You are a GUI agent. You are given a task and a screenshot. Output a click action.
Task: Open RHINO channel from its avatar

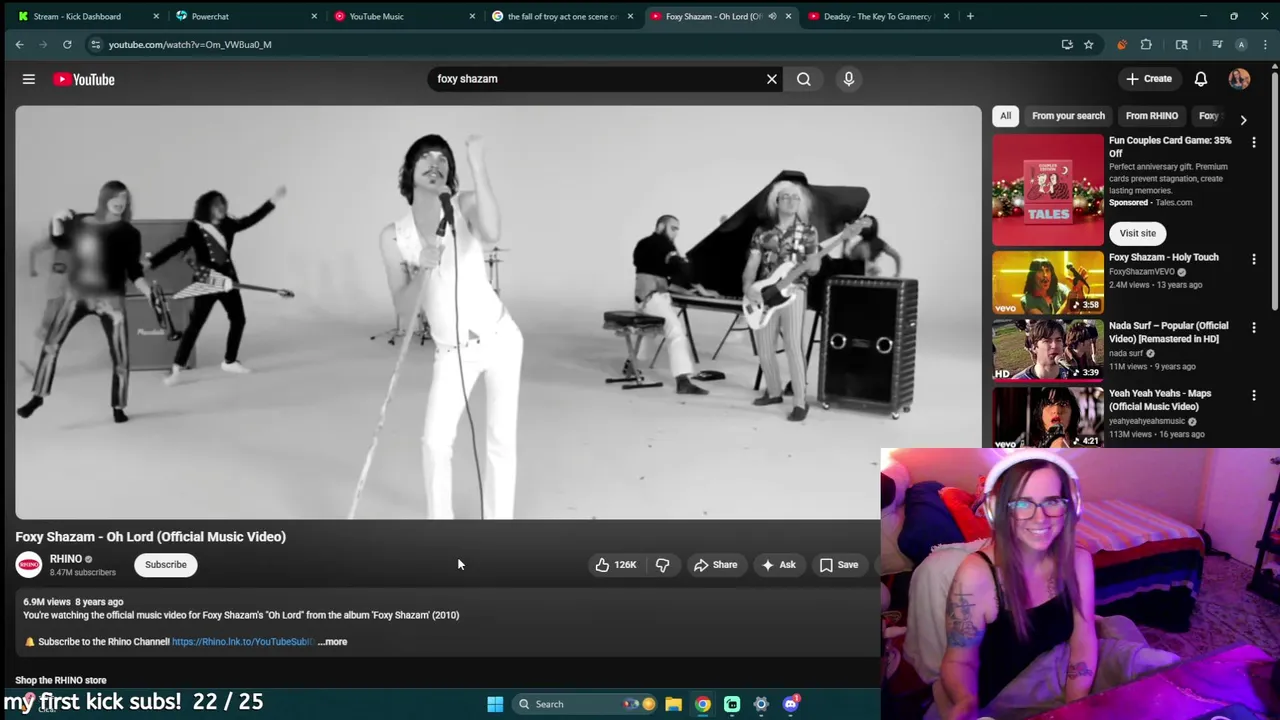point(29,565)
